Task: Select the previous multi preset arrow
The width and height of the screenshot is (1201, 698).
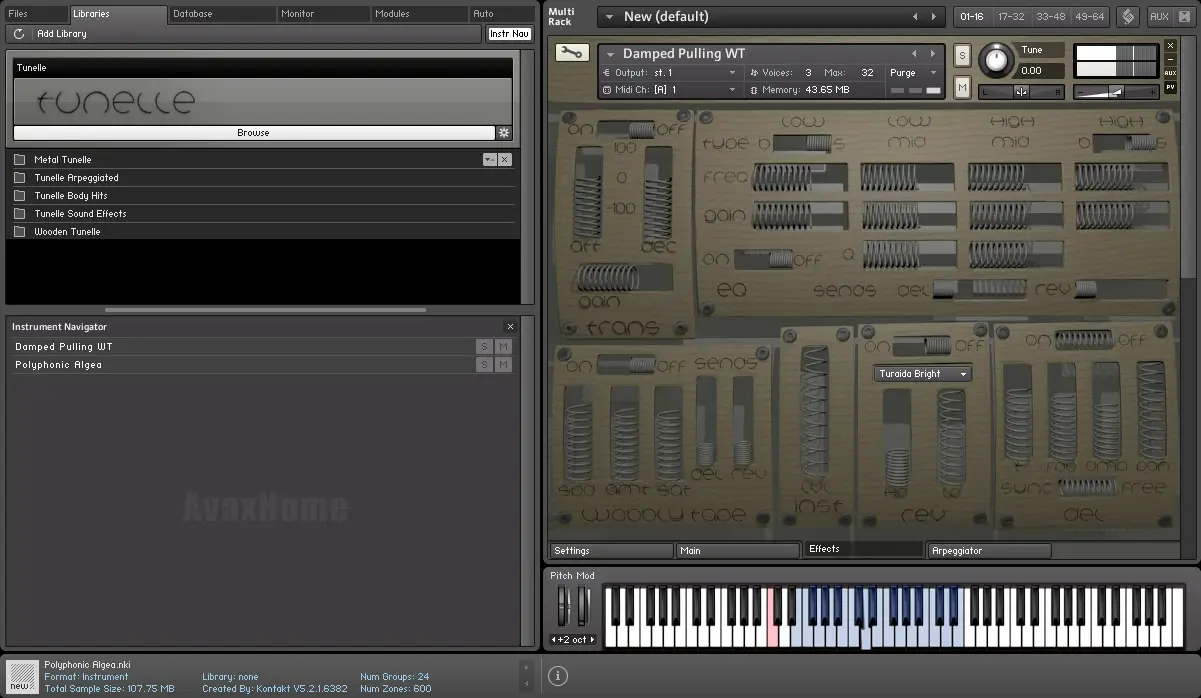Action: point(915,17)
